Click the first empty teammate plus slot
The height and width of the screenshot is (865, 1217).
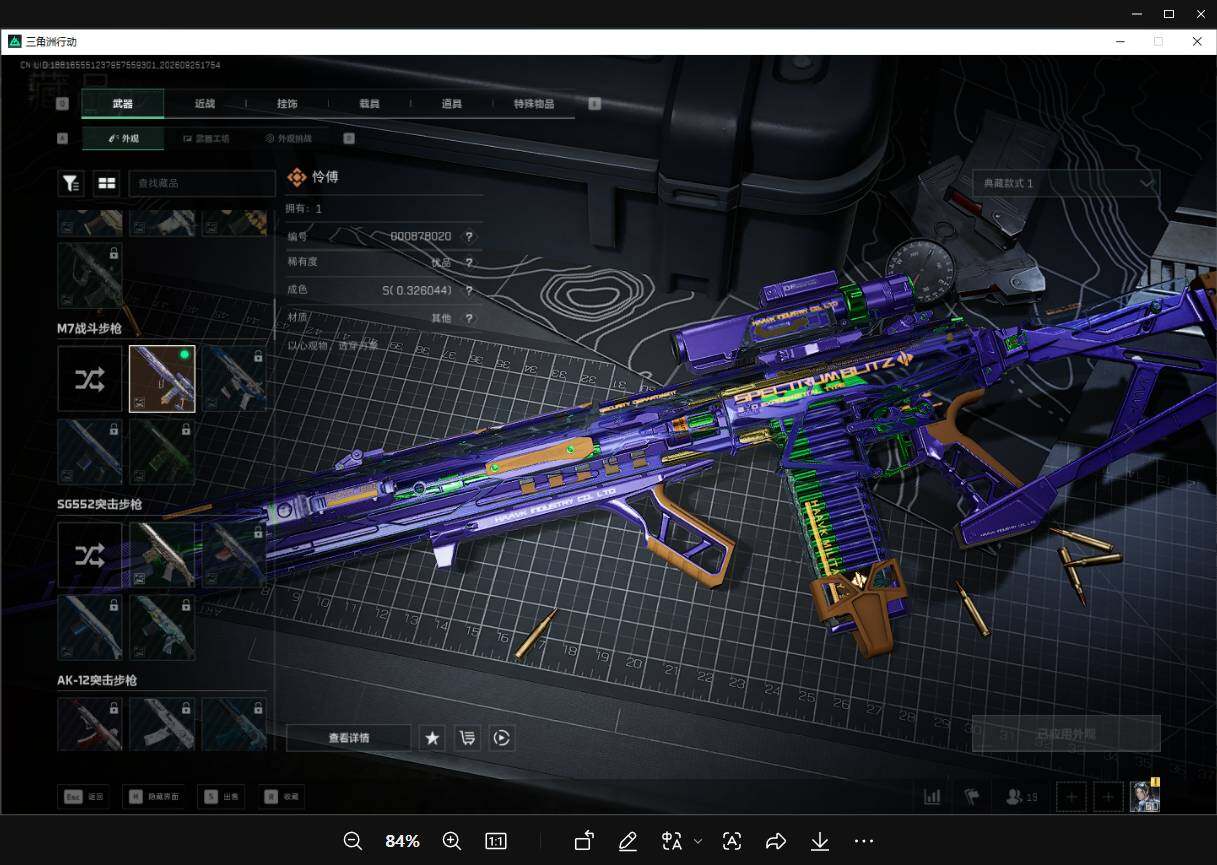pos(1071,797)
